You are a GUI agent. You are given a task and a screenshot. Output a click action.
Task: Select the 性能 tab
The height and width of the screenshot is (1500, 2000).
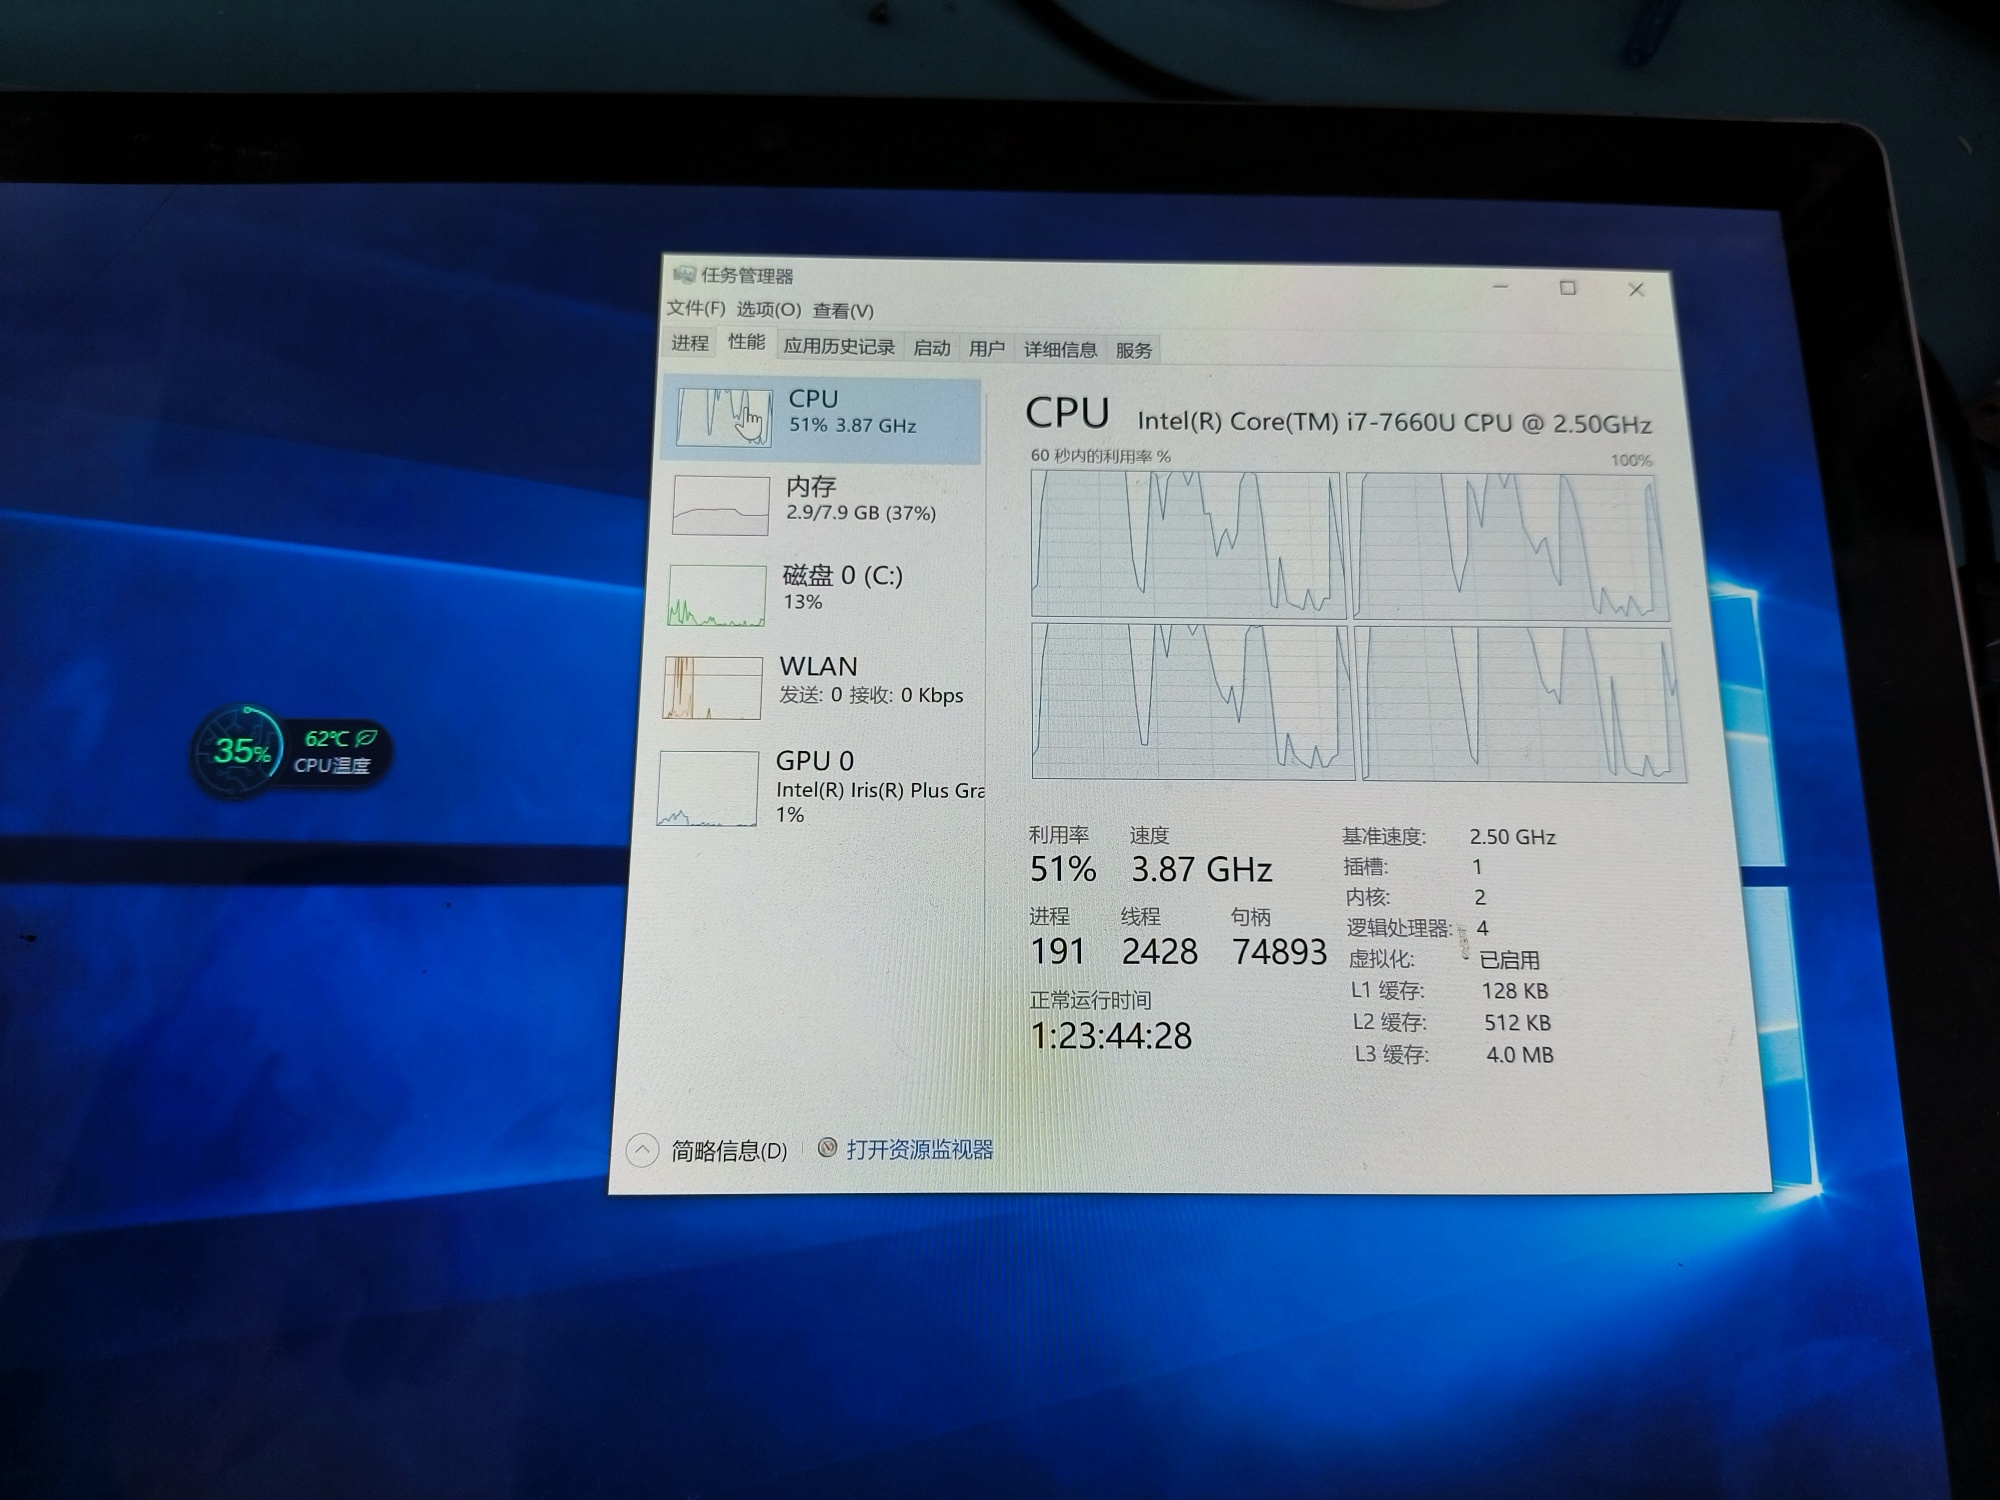(x=746, y=342)
